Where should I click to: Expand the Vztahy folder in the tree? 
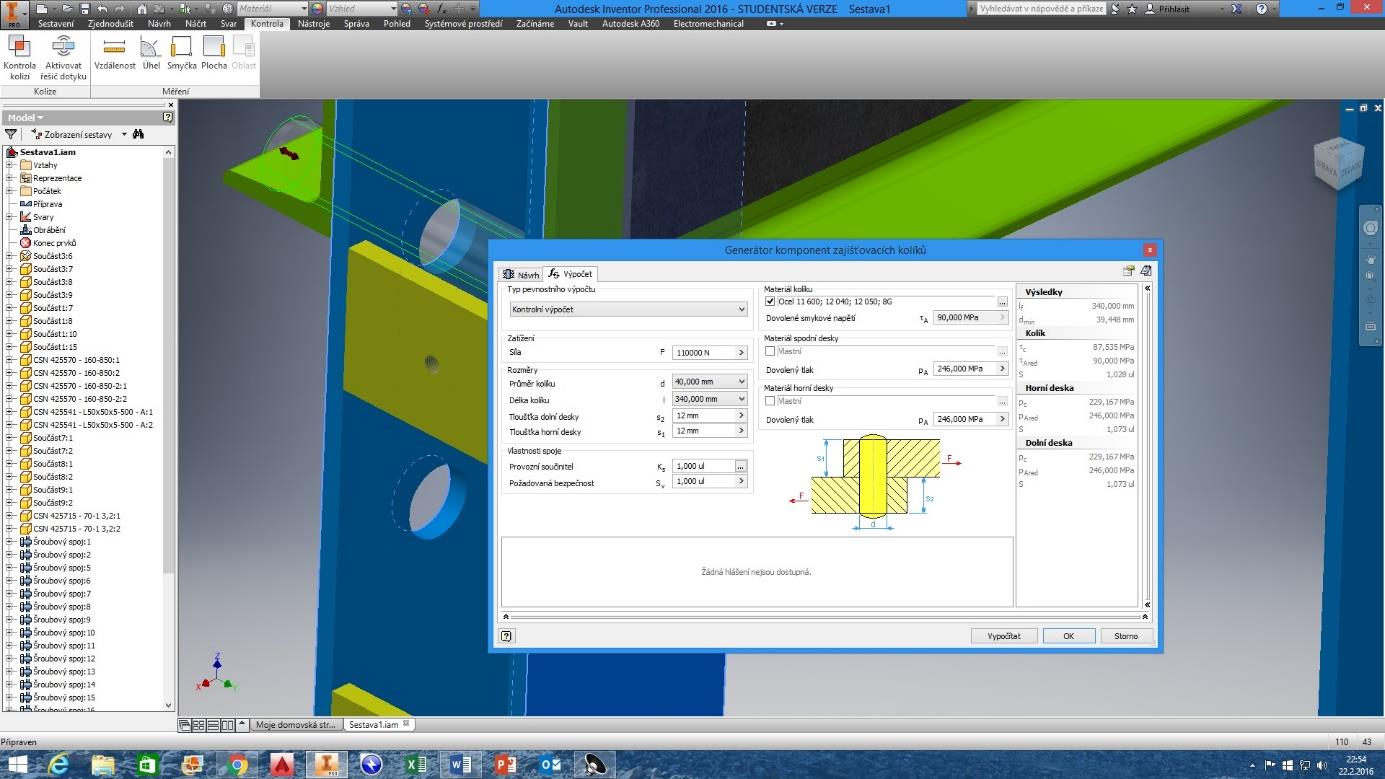click(x=10, y=165)
